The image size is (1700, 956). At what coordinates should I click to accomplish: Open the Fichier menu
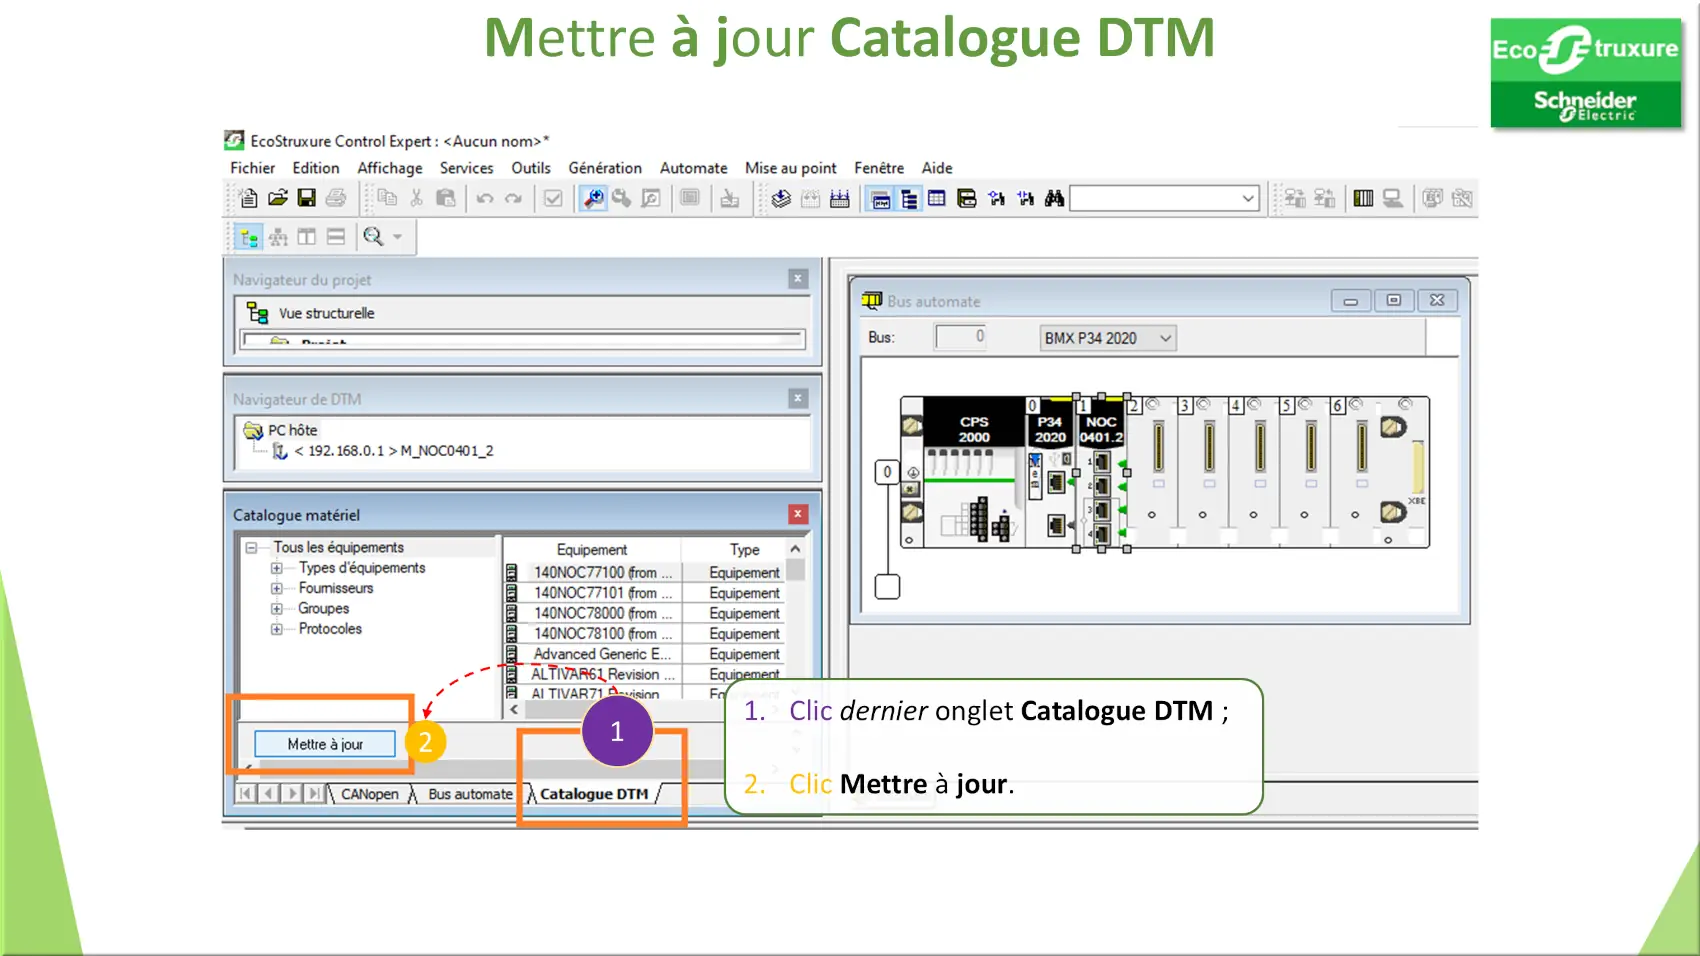tap(252, 168)
